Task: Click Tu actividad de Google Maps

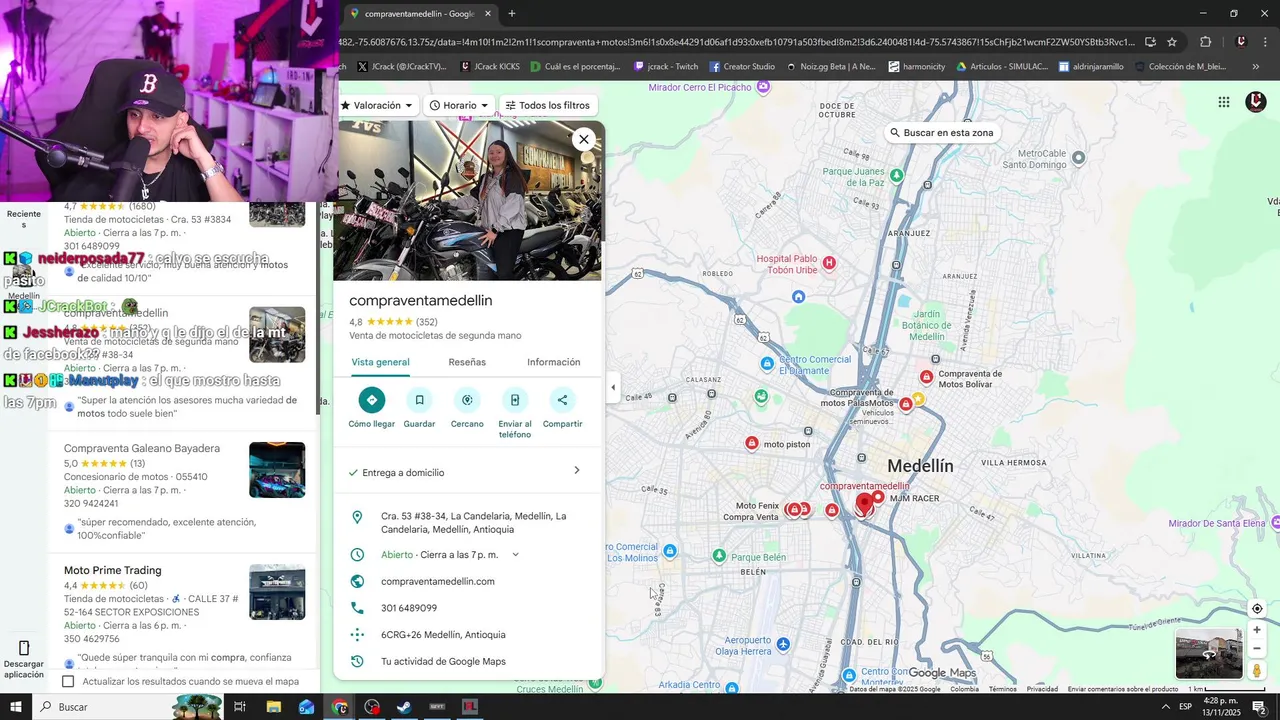Action: click(443, 661)
